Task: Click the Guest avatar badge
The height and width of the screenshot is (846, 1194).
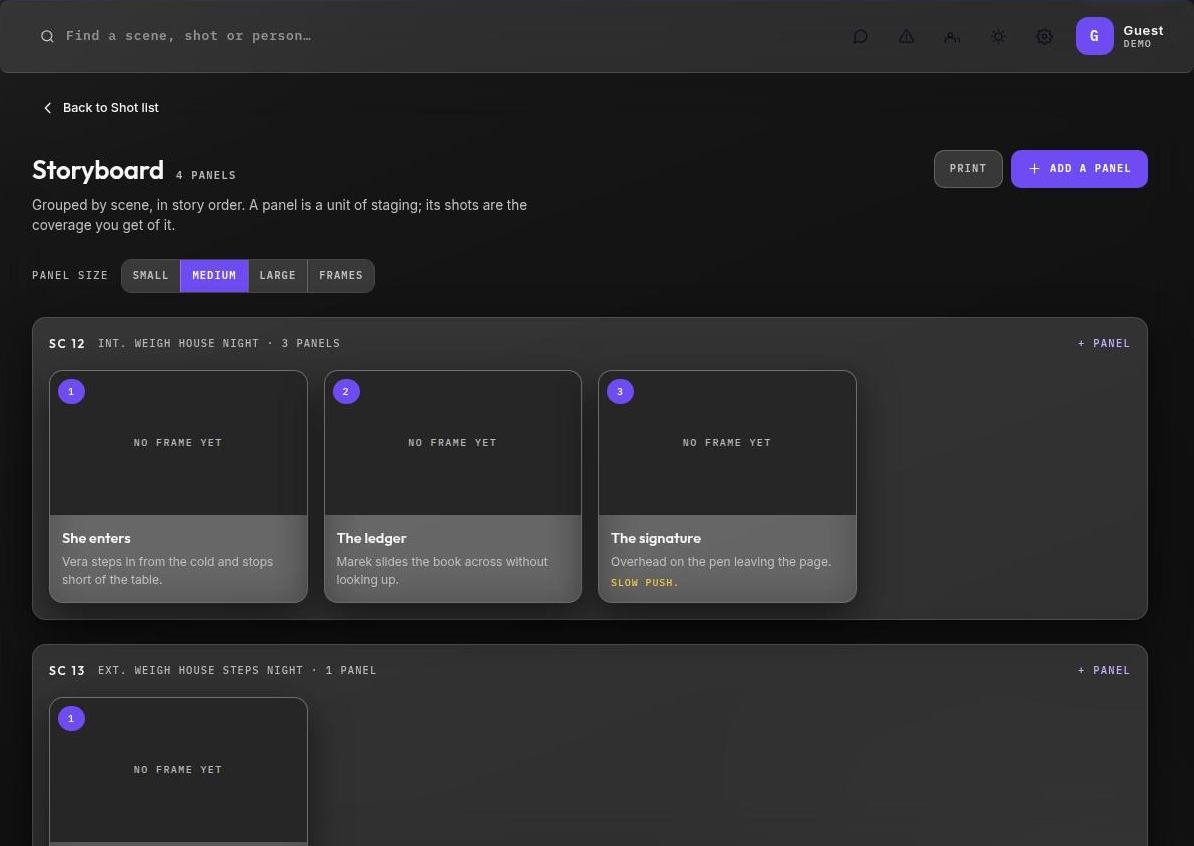Action: point(1094,36)
